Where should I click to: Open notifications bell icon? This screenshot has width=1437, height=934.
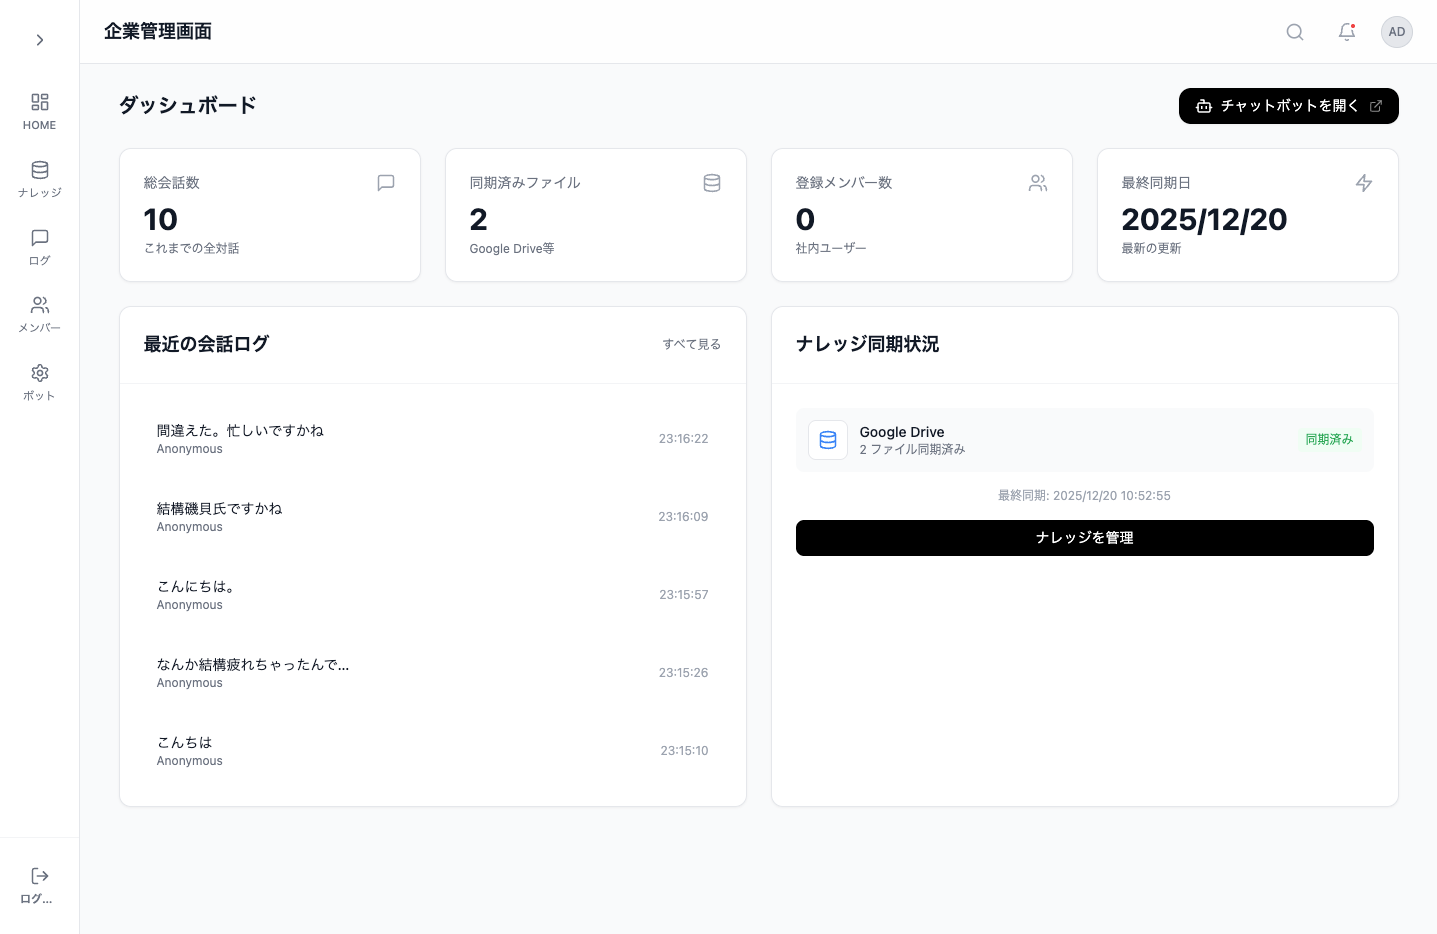pyautogui.click(x=1347, y=32)
